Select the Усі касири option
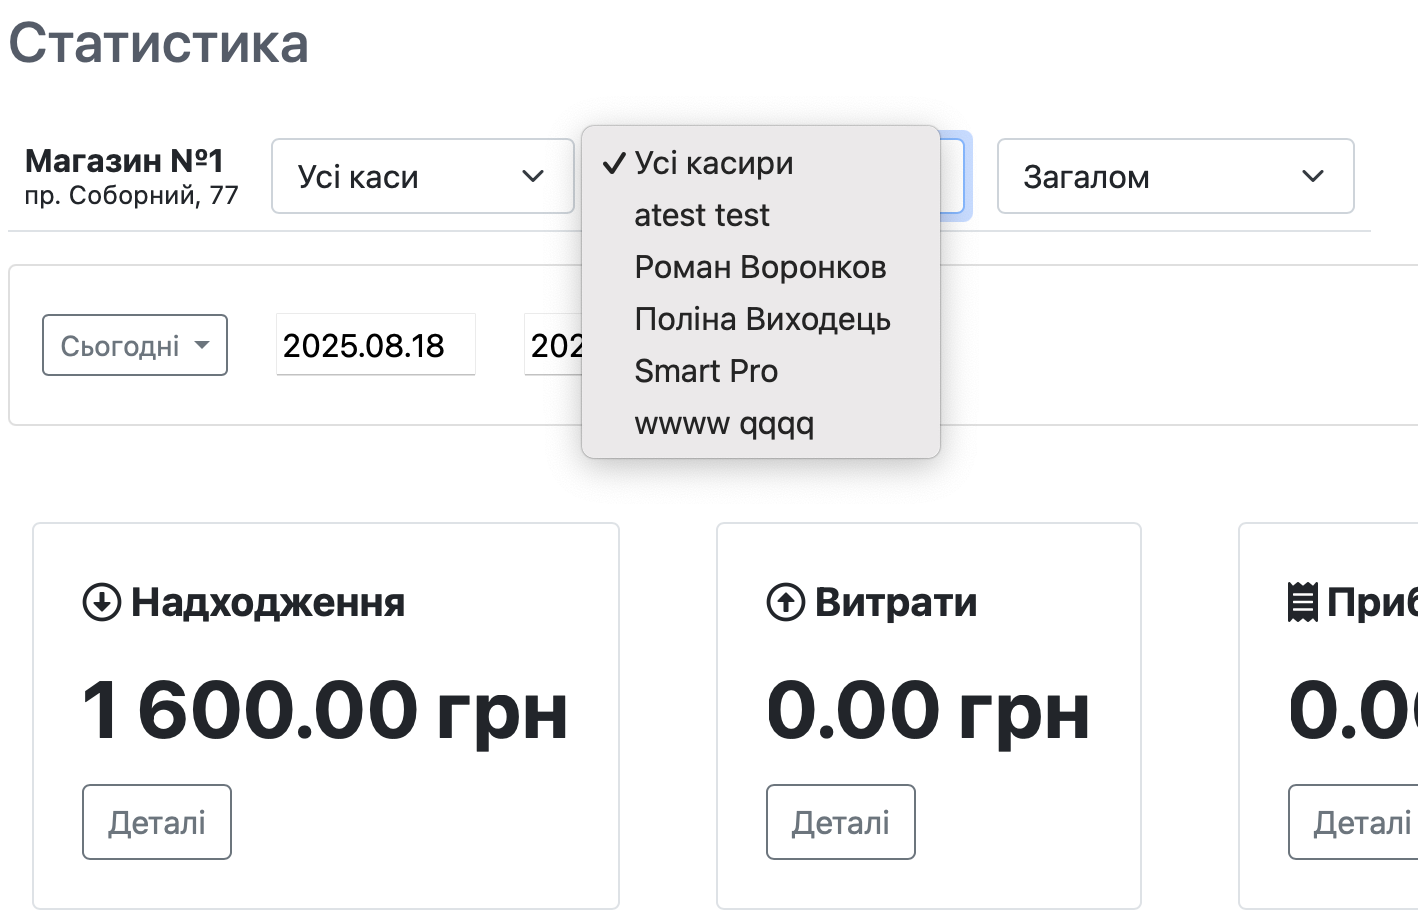Screen dimensions: 1418x912 [714, 163]
